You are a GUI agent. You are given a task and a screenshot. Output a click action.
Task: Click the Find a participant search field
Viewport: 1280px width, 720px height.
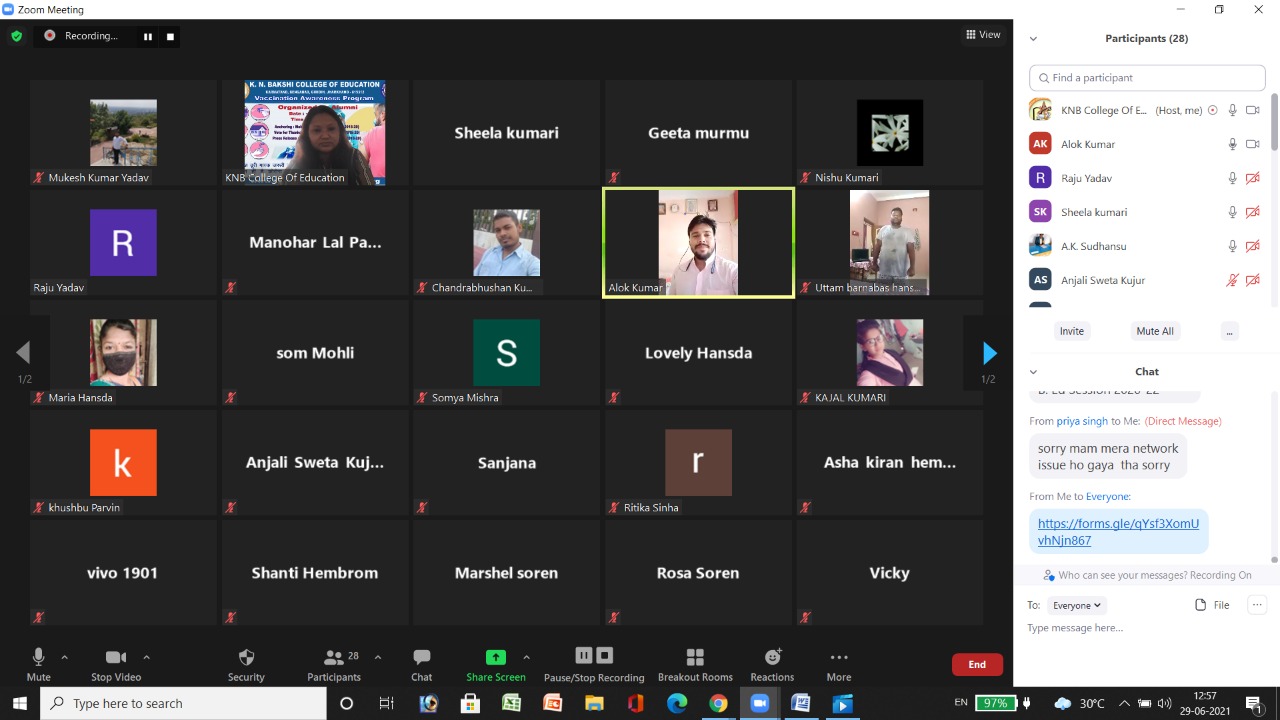tap(1147, 78)
